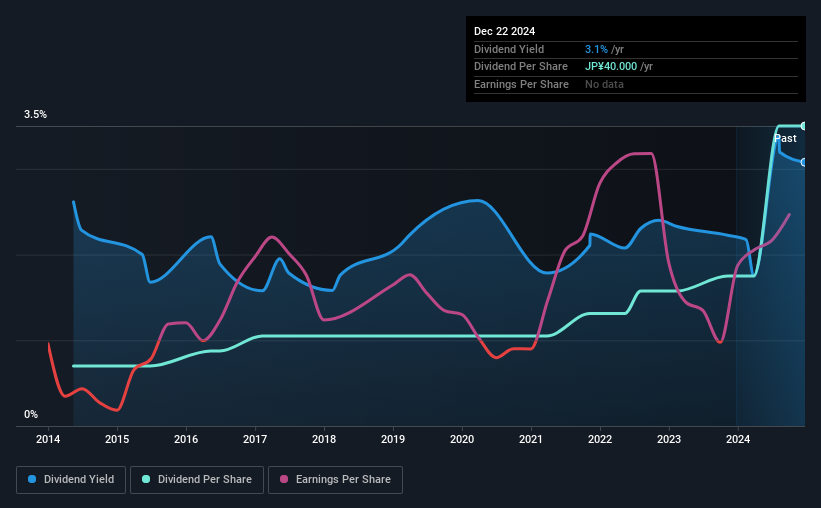Viewport: 821px width, 508px height.
Task: Click the blue endpoint marker on Dividend Yield line
Action: [804, 163]
